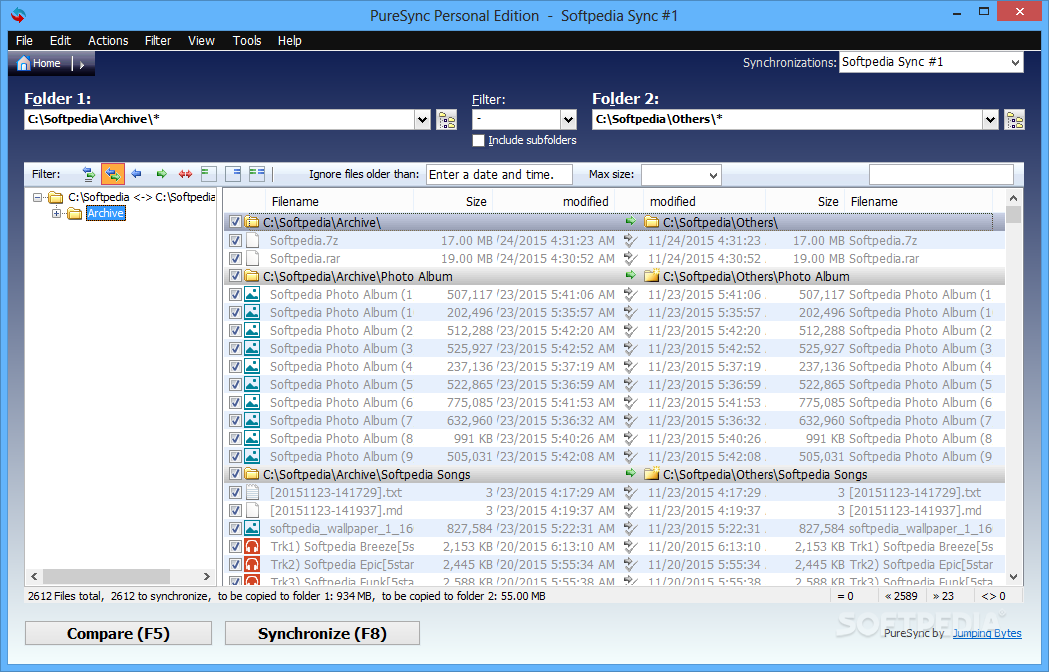Open the Synchronizations dropdown

[1015, 62]
